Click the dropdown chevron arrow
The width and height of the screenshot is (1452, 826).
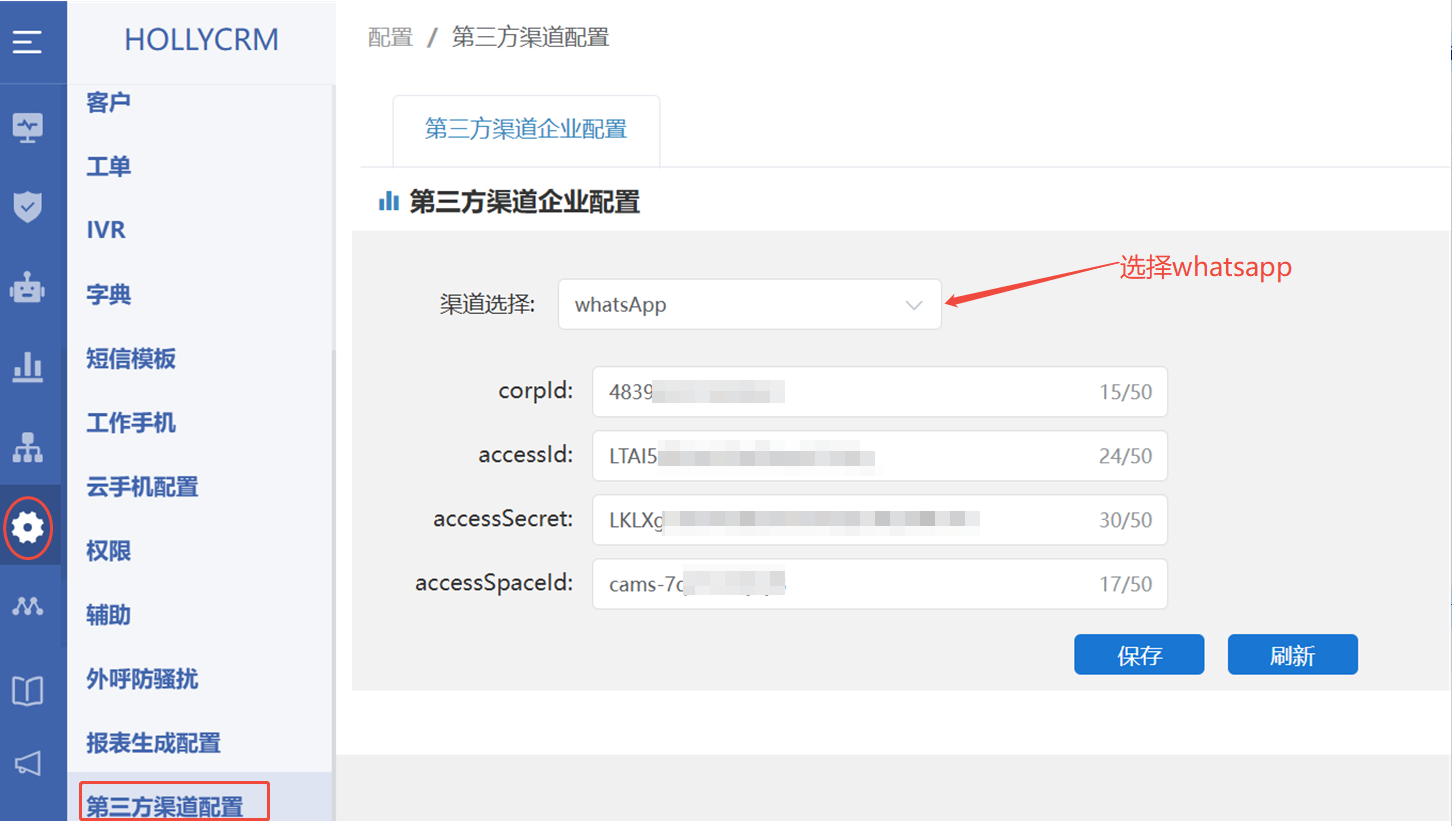(x=913, y=306)
